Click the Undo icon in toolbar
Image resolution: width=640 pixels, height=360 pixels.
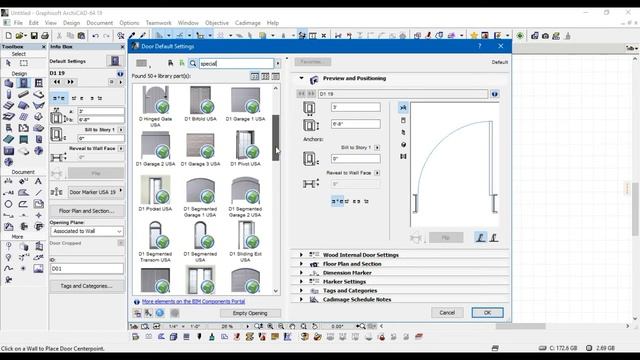pos(95,36)
